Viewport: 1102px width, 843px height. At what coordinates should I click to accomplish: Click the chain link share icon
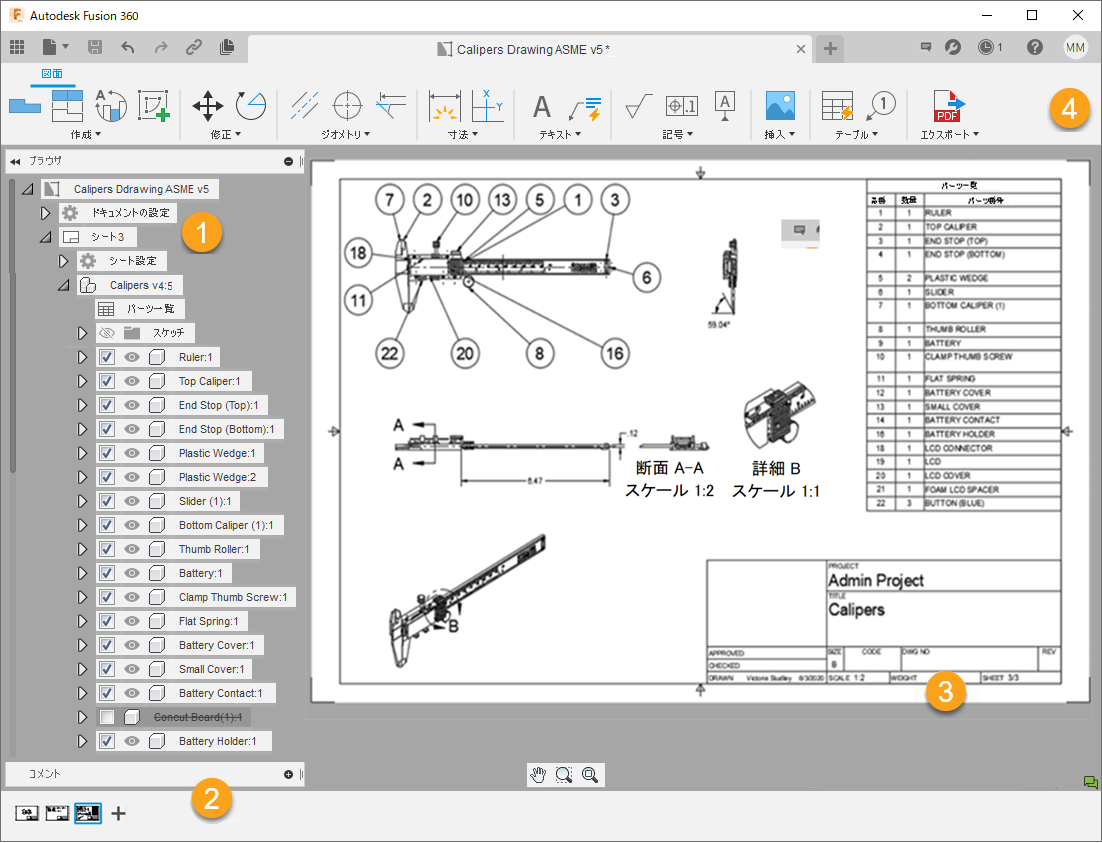click(x=194, y=47)
